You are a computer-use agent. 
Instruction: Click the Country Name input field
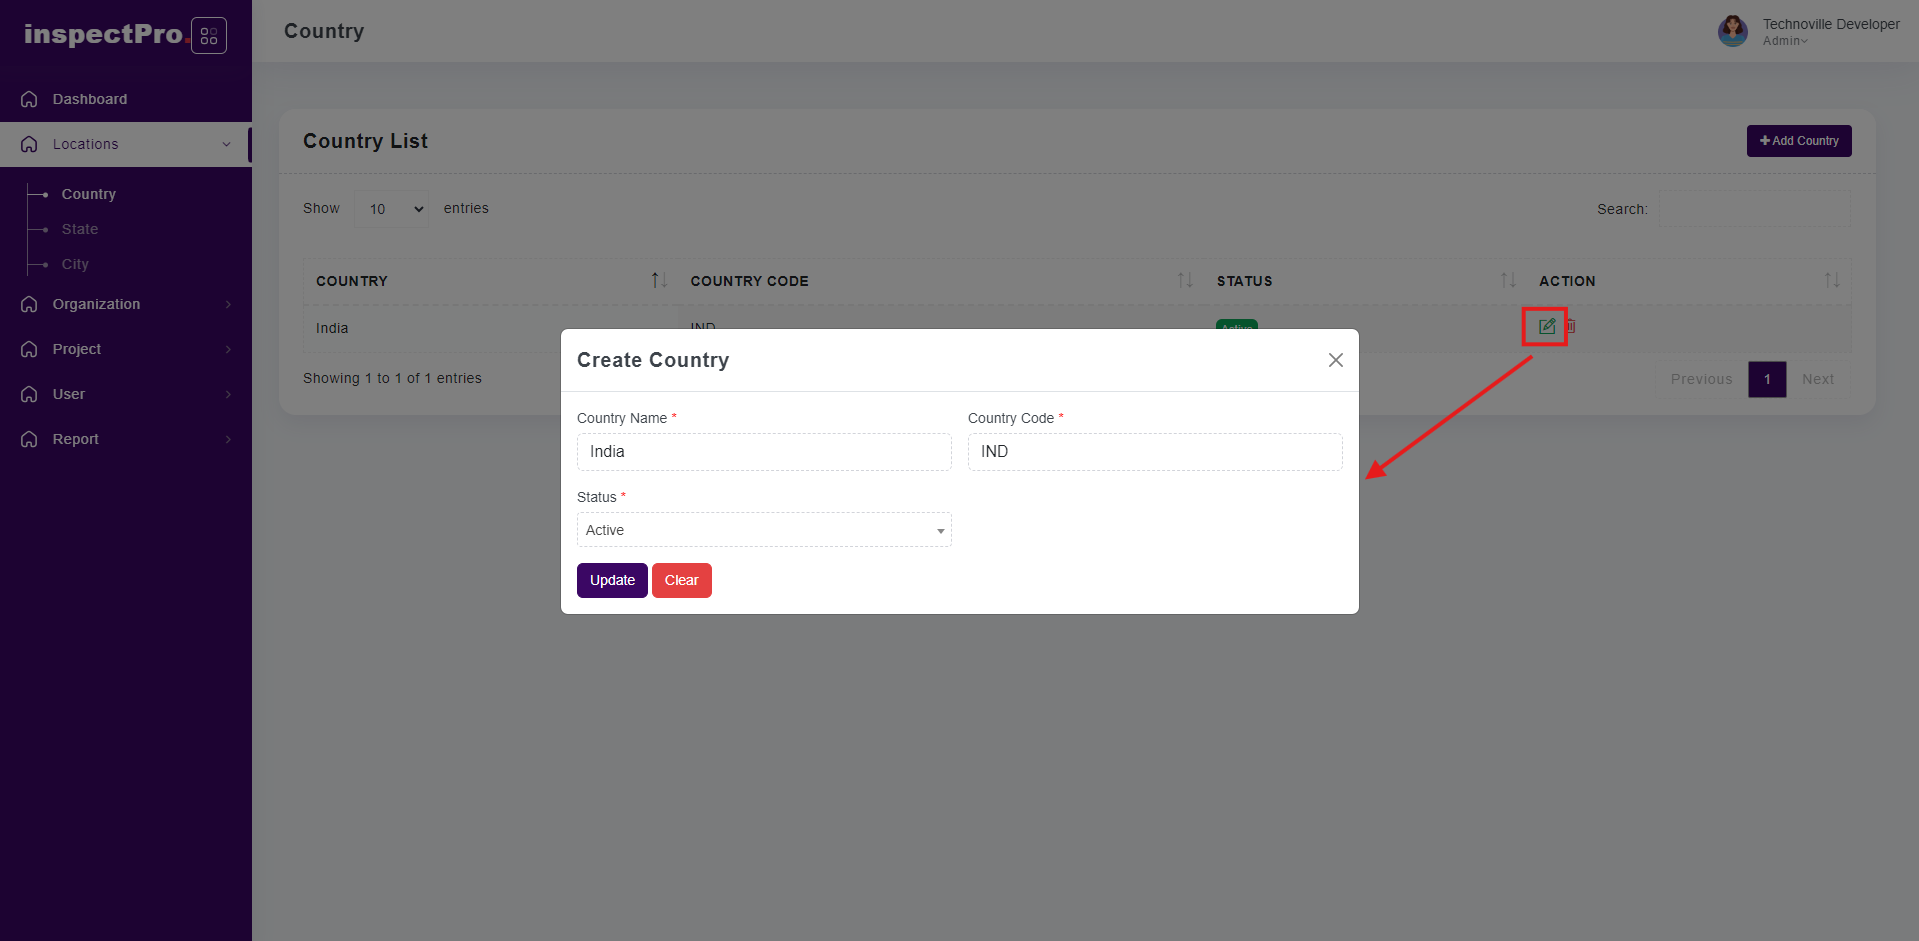pyautogui.click(x=764, y=452)
